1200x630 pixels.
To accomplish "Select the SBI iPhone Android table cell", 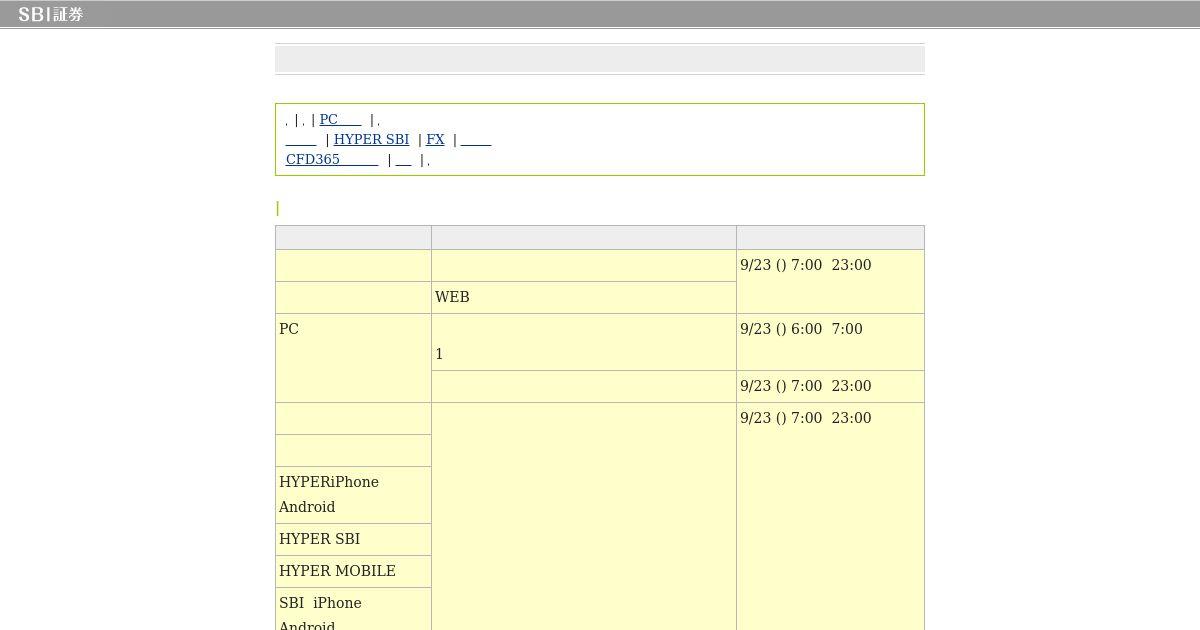I will click(353, 609).
